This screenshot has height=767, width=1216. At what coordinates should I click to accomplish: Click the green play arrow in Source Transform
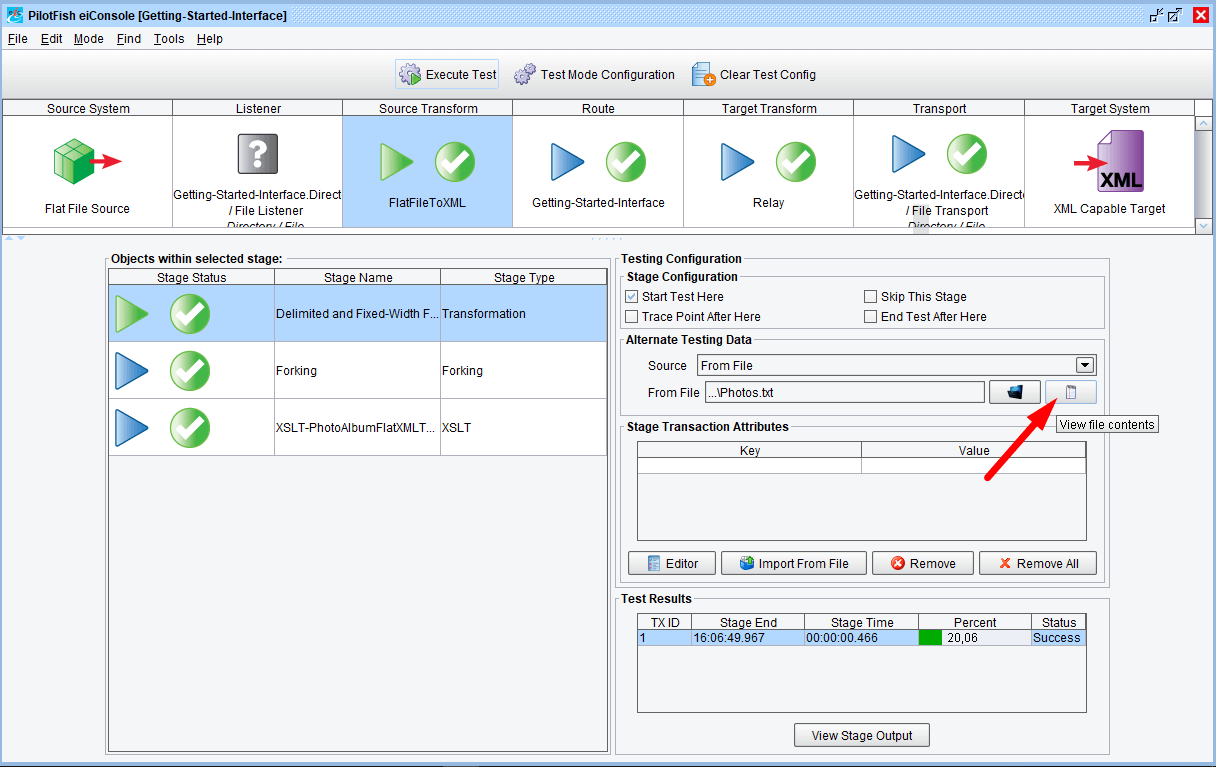click(x=397, y=162)
